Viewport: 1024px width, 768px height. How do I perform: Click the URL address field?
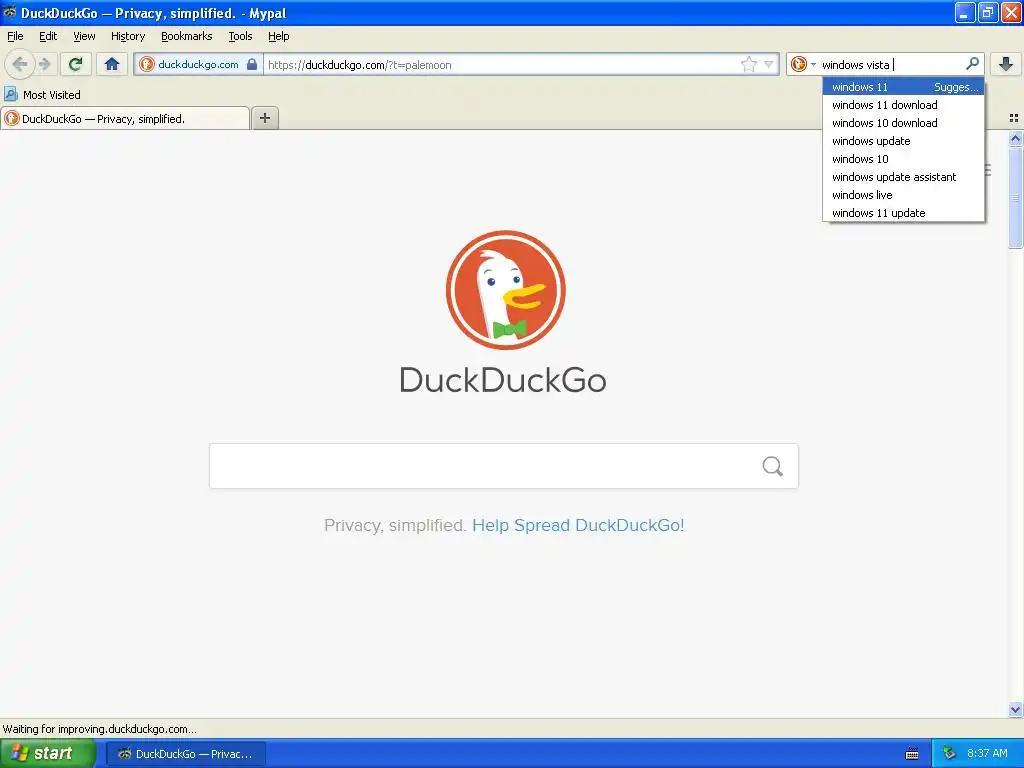(x=503, y=64)
